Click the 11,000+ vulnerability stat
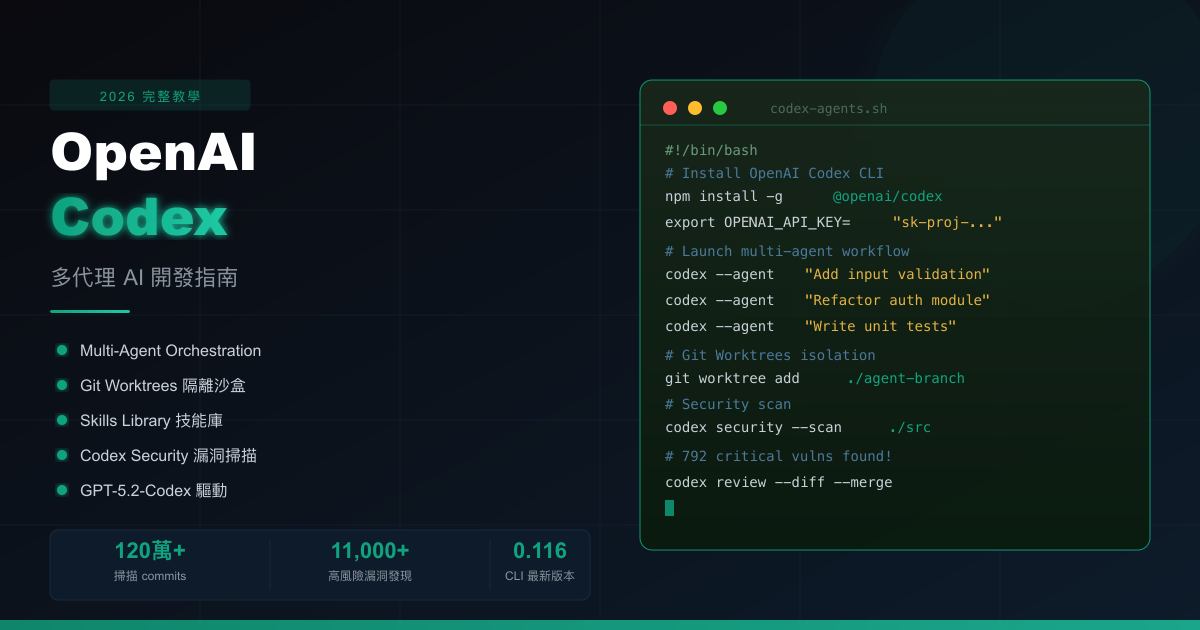The image size is (1200, 630). click(x=370, y=550)
